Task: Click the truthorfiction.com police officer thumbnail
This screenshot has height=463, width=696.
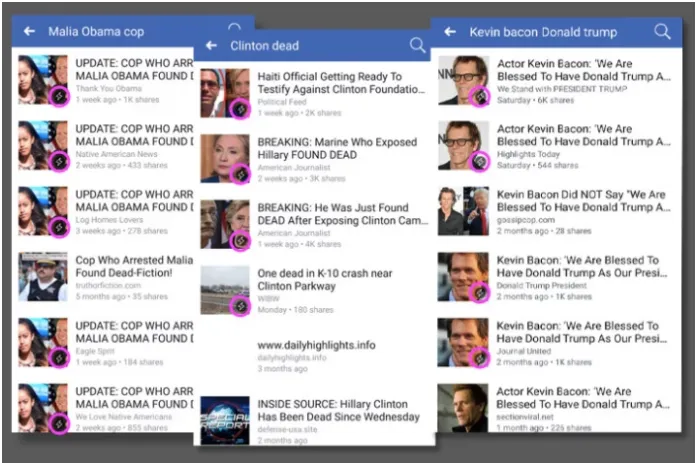Action: coord(43,277)
